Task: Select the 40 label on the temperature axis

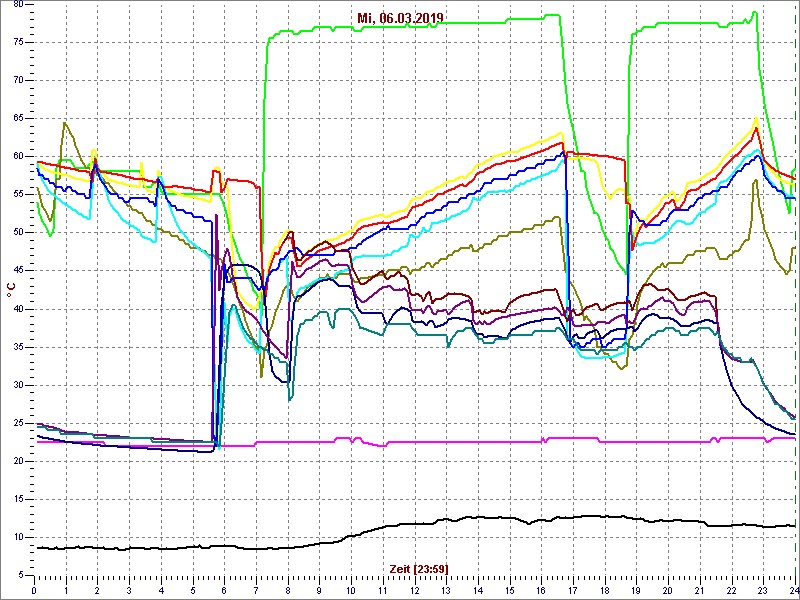Action: [x=17, y=309]
